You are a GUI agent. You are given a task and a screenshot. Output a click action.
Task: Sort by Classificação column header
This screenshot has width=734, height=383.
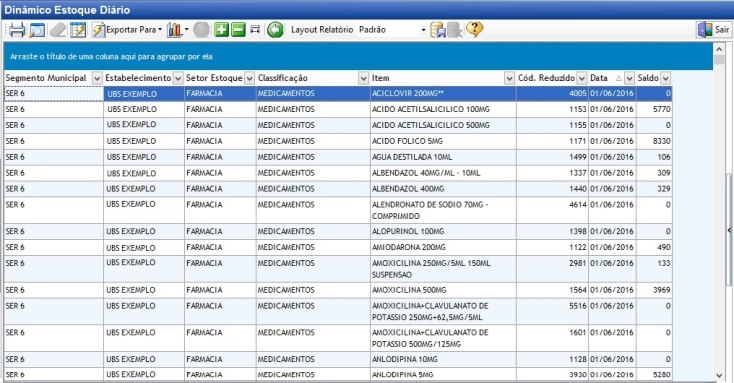283,78
